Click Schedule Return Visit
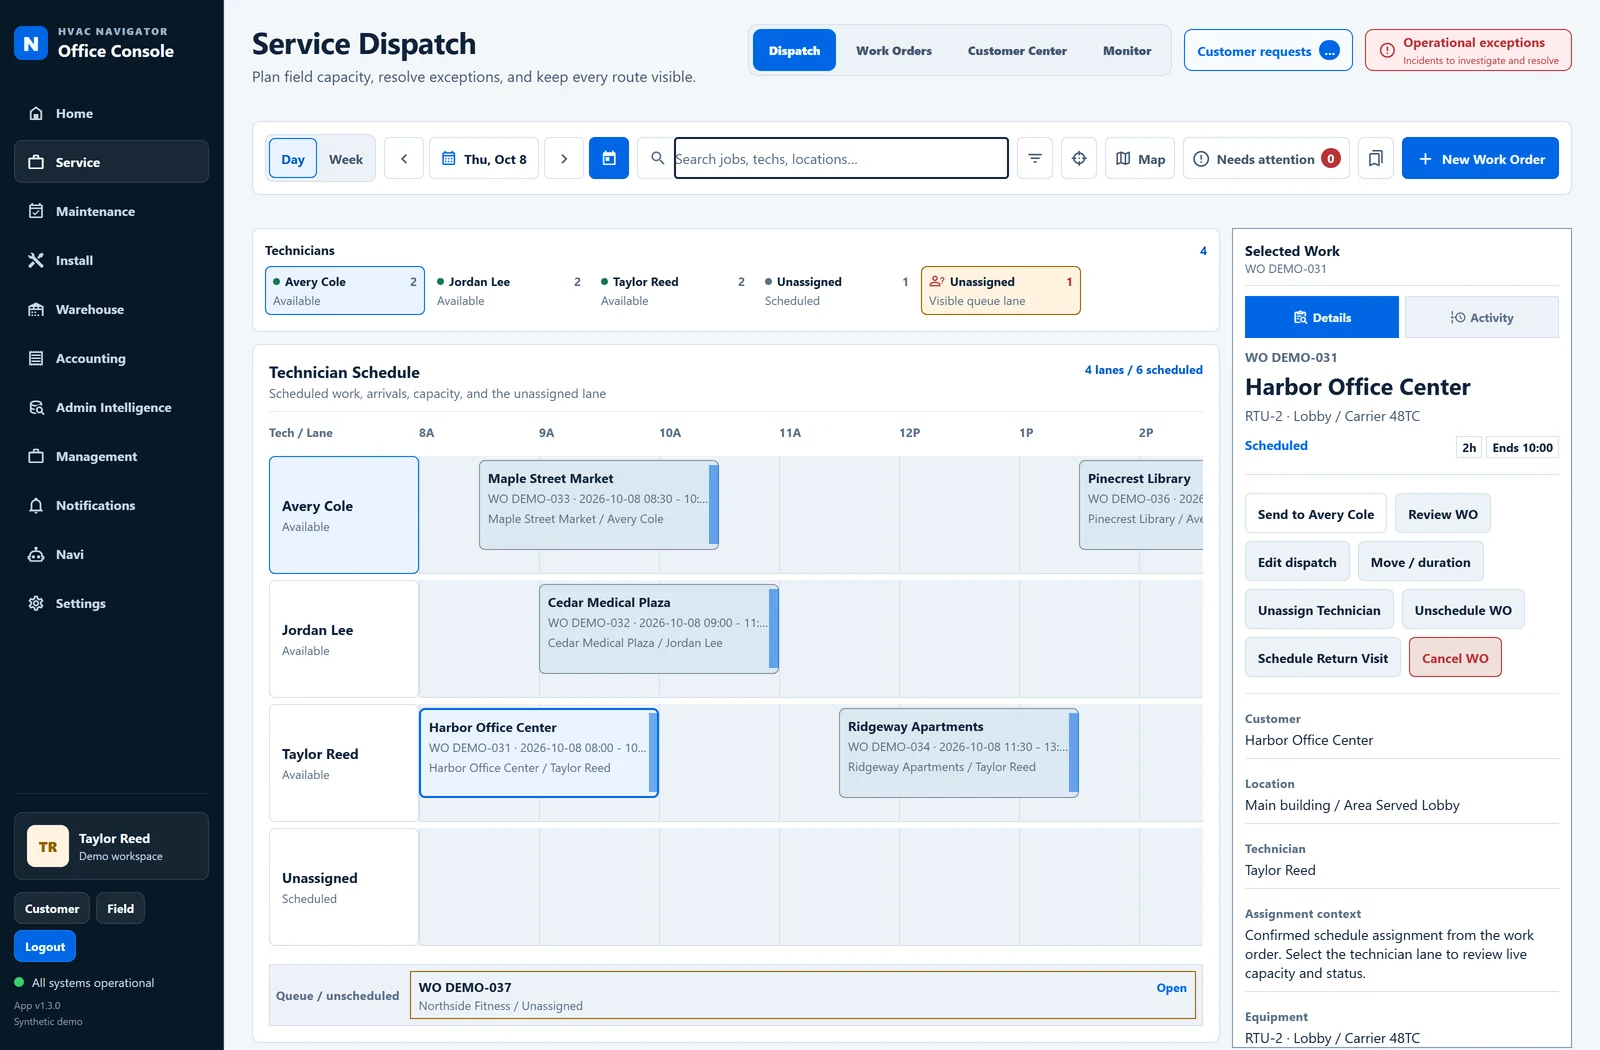 click(1323, 658)
